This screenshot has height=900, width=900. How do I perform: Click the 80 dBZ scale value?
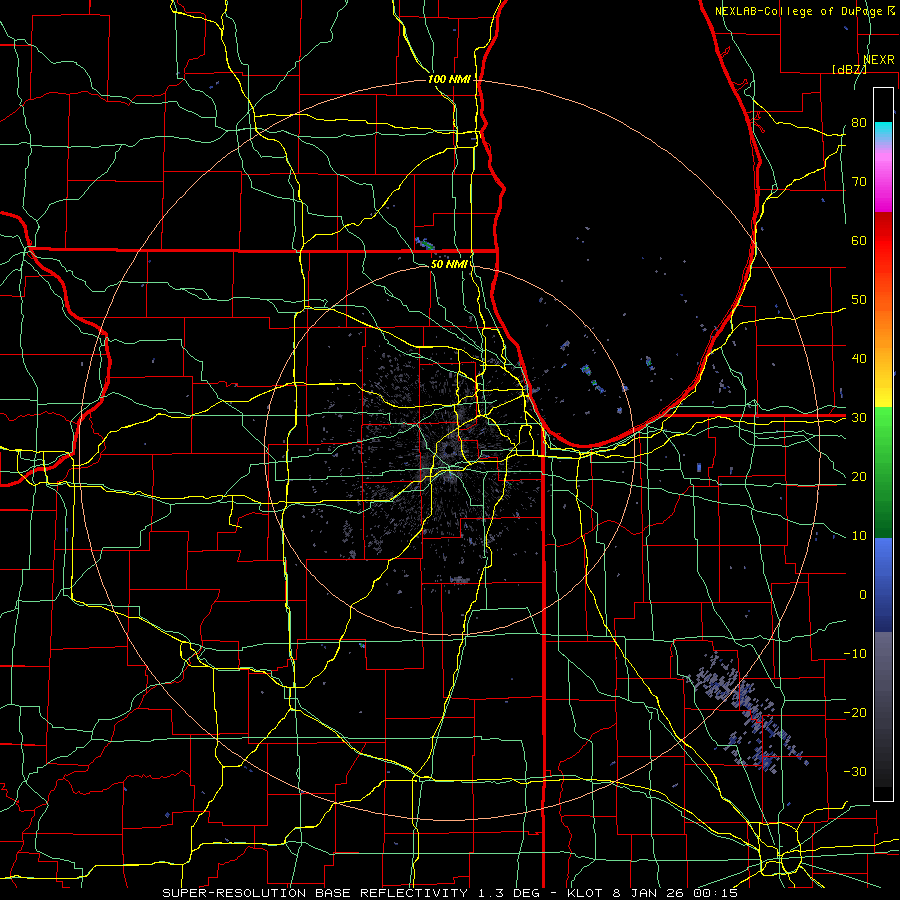point(859,122)
